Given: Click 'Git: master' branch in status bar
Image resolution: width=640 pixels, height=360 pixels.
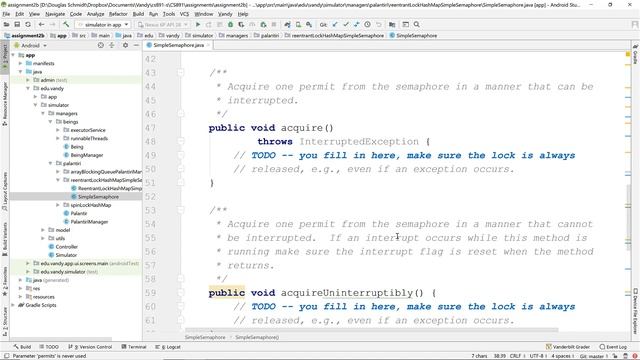Looking at the screenshot, I should coord(593,356).
